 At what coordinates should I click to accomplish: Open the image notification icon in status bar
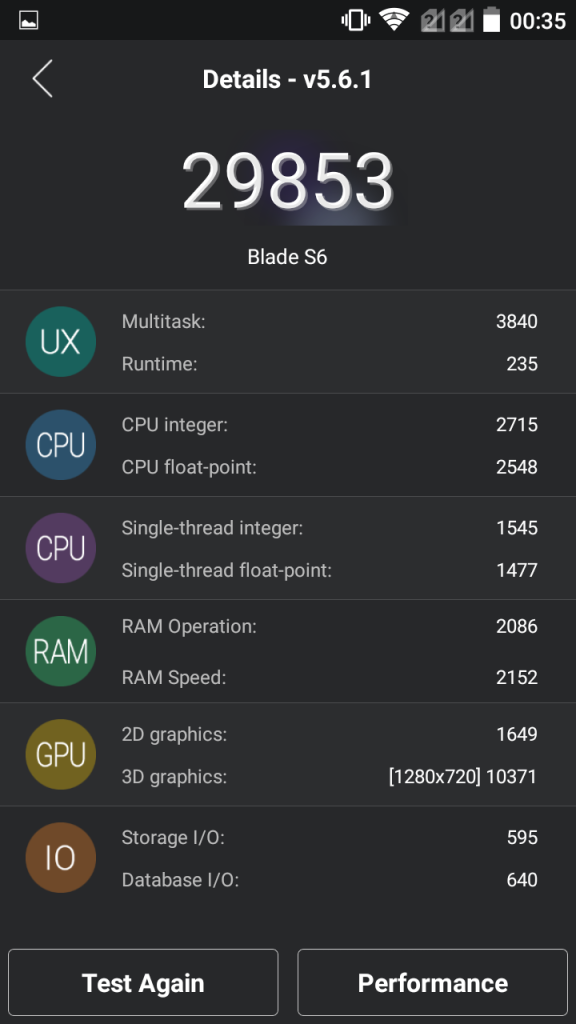(x=29, y=20)
